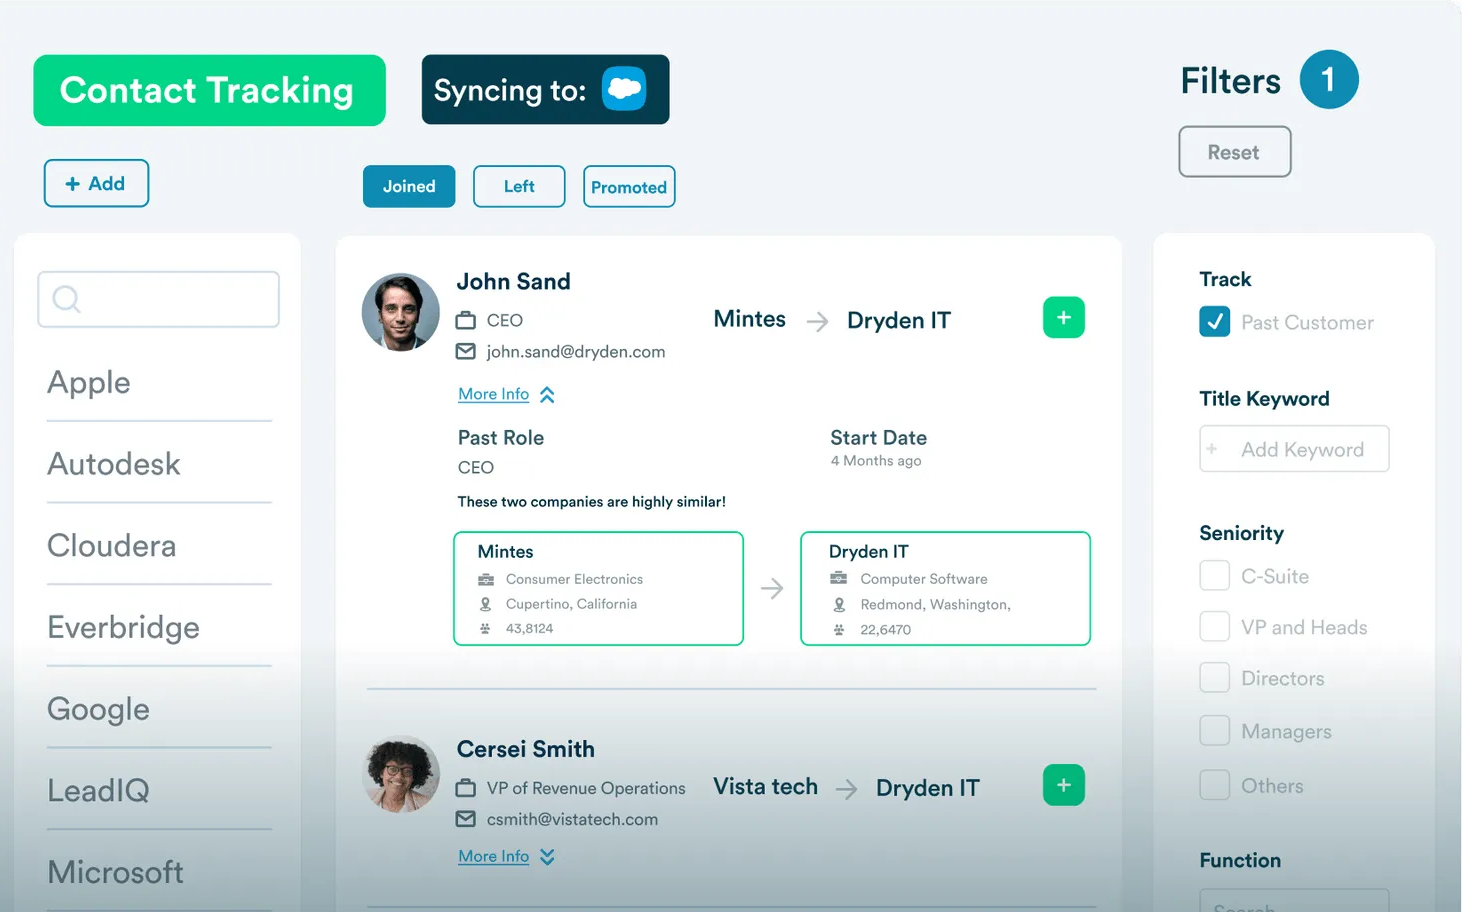Focus the company search field

pos(158,299)
